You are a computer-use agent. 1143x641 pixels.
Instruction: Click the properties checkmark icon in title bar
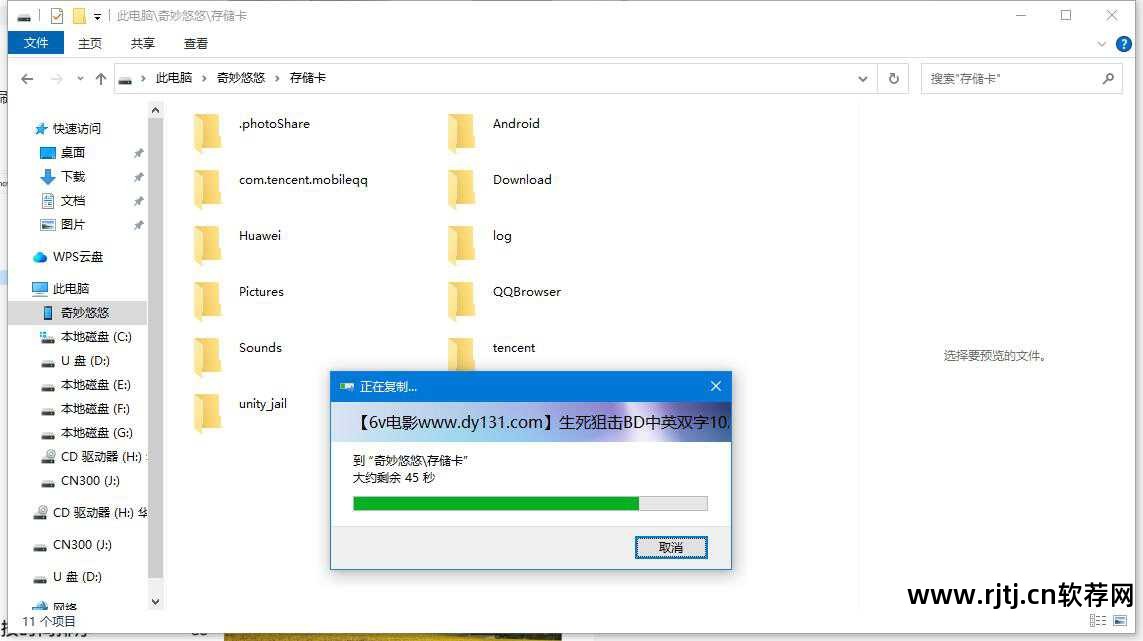57,15
